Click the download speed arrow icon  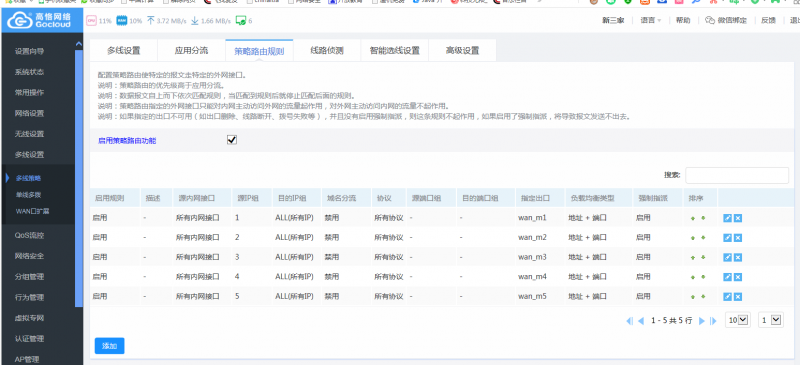point(194,20)
